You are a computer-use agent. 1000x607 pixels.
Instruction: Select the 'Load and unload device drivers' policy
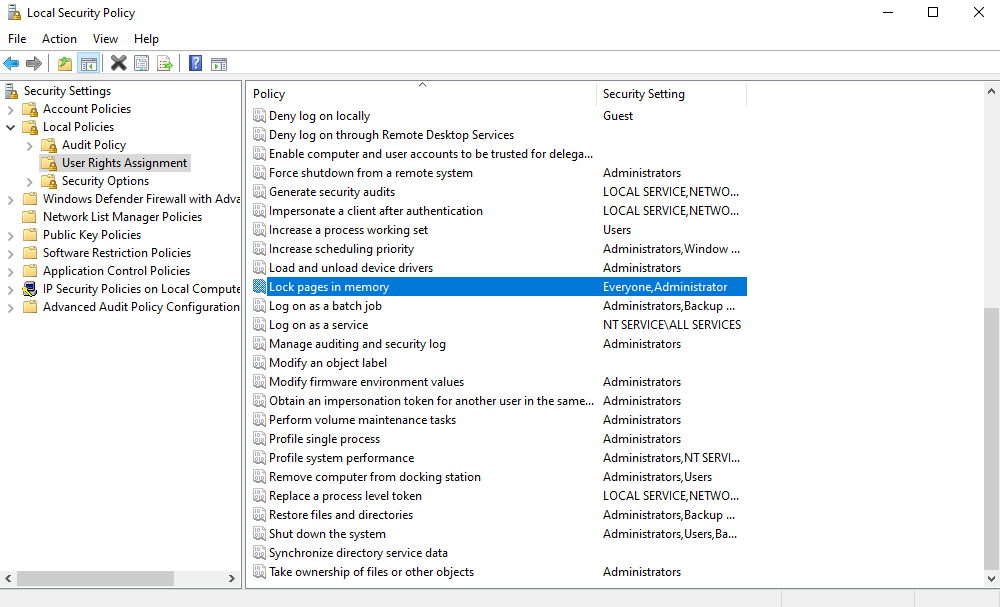tap(351, 268)
